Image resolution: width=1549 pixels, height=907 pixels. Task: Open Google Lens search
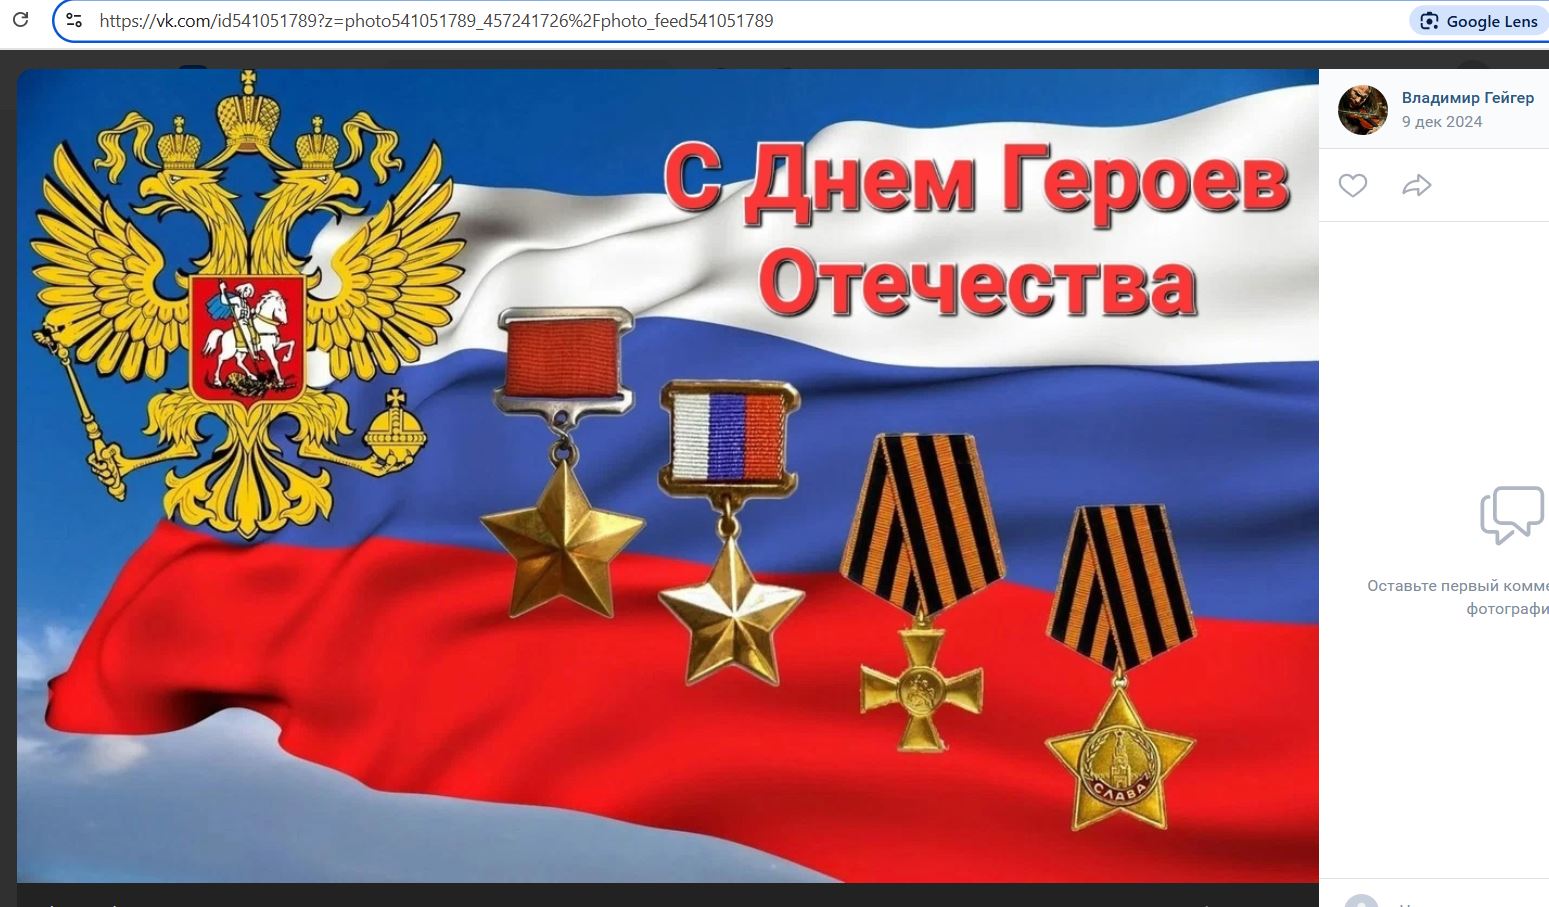pyautogui.click(x=1479, y=21)
